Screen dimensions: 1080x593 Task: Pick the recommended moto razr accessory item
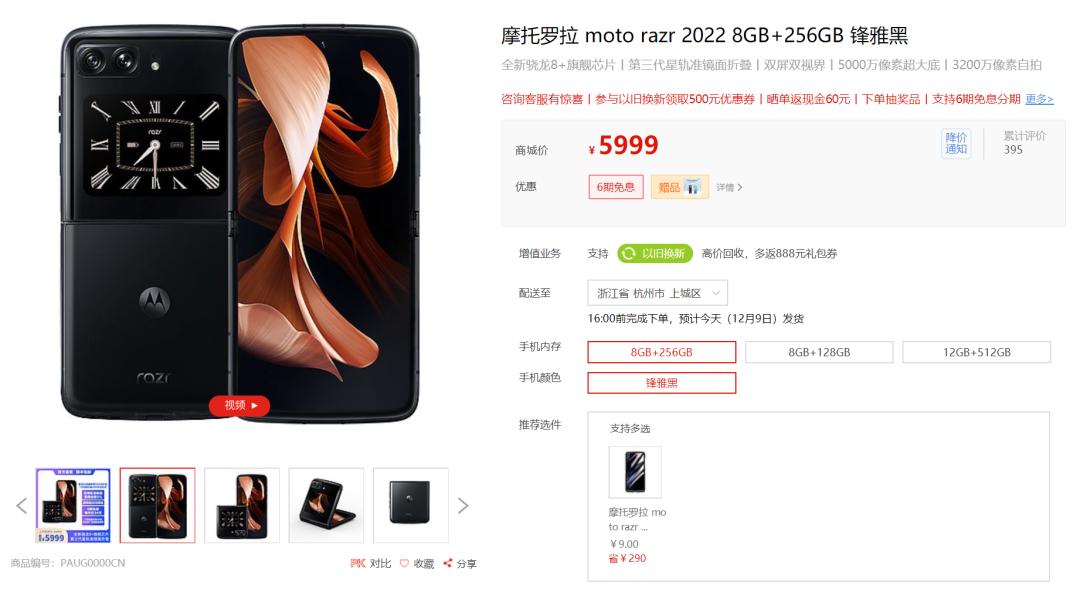(x=635, y=472)
